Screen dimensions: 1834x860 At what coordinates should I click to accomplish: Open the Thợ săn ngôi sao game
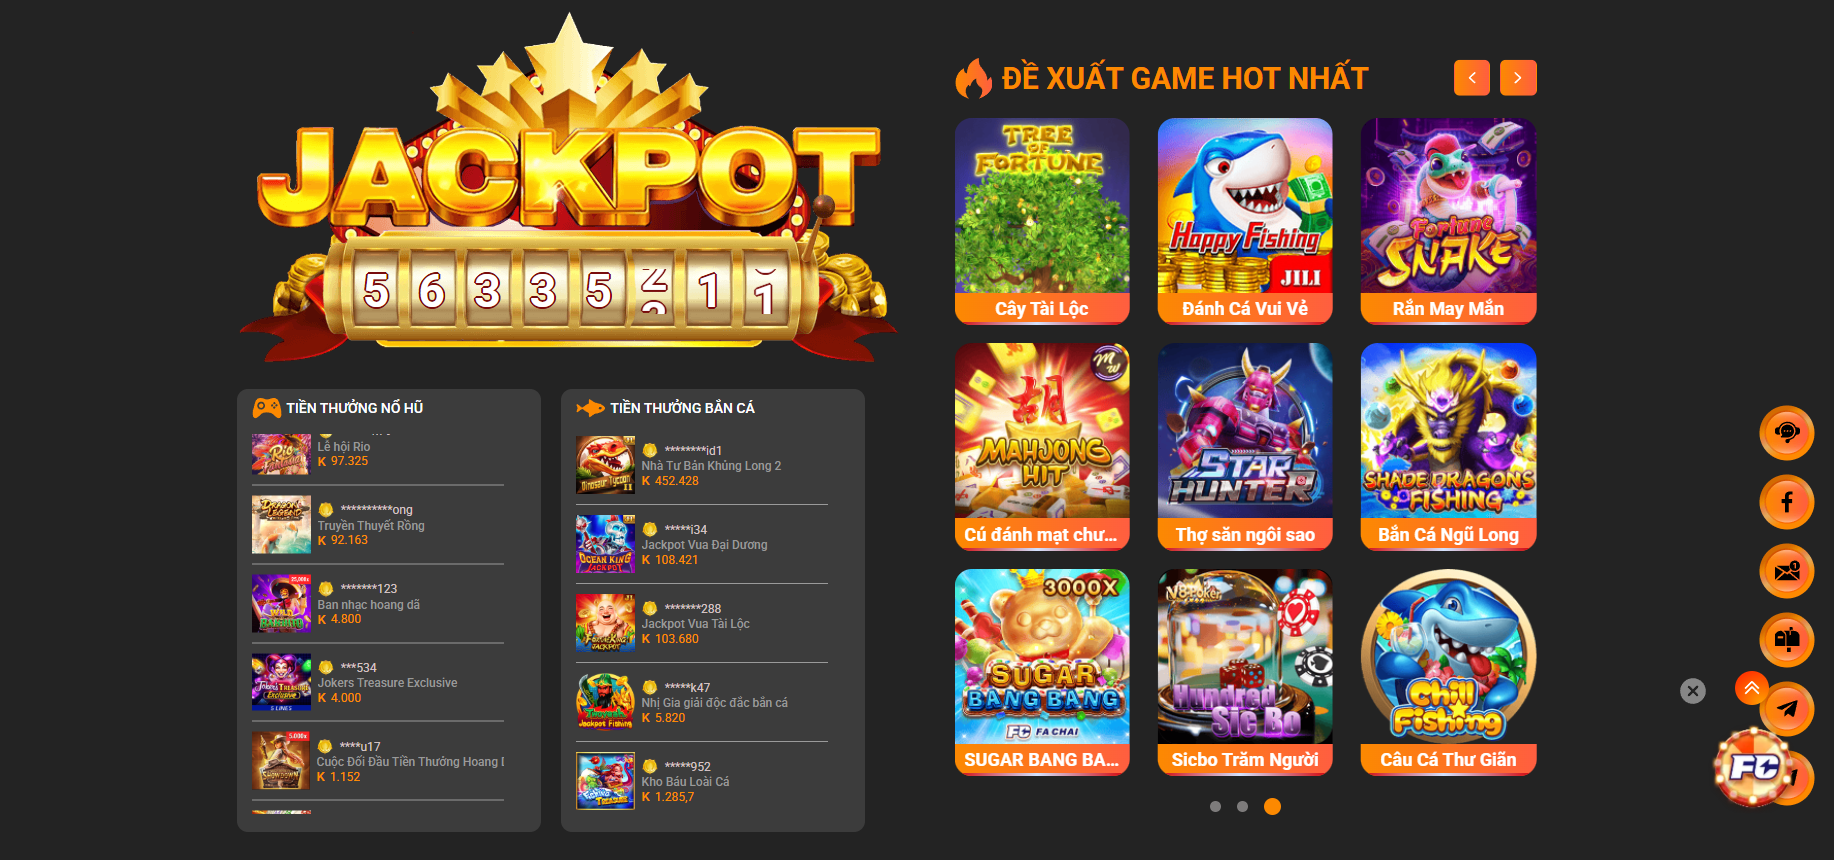[1245, 447]
